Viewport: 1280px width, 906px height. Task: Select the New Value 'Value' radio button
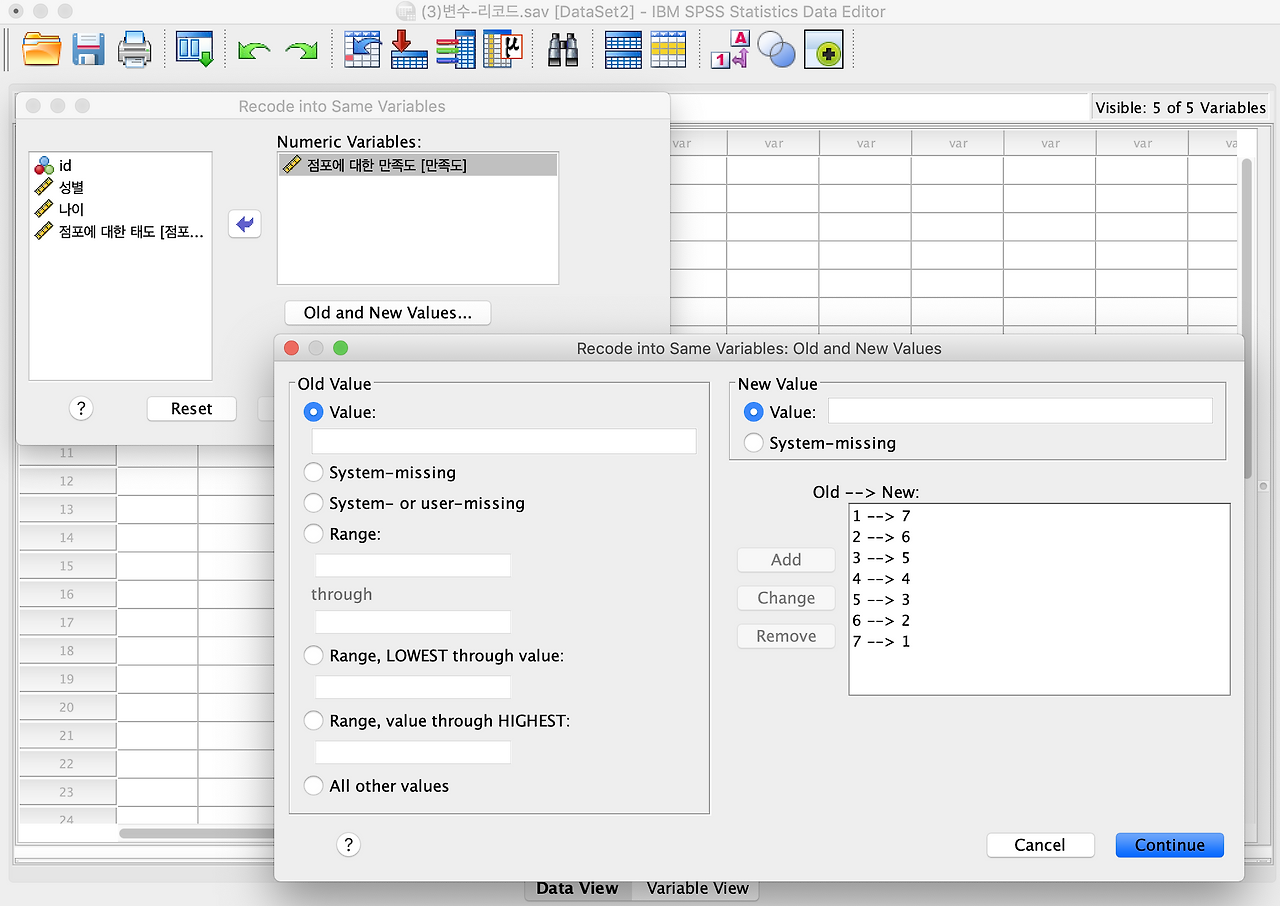click(x=754, y=412)
